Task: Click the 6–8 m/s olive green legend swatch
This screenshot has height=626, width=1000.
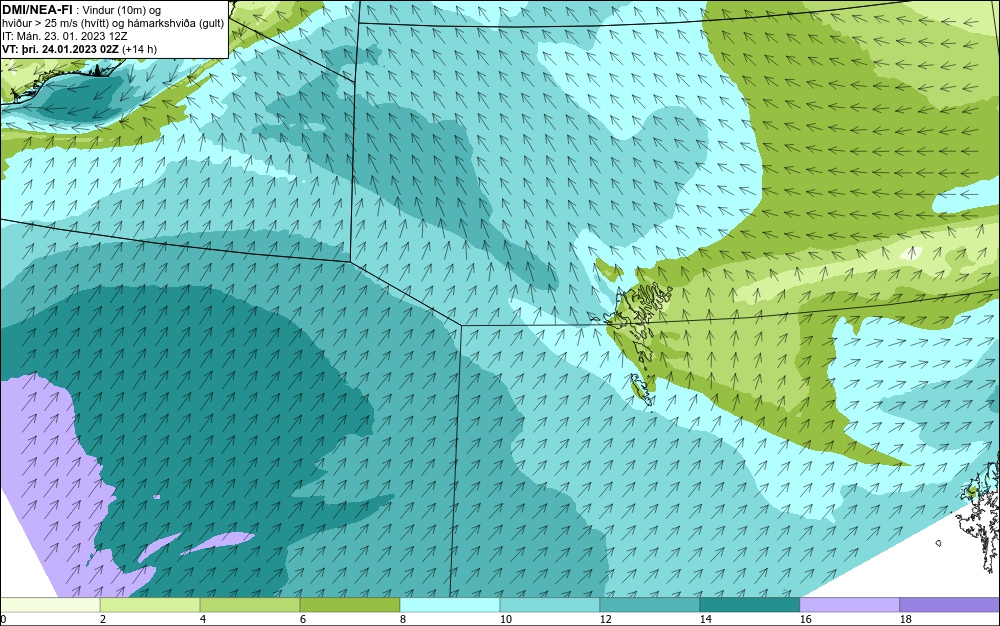Action: click(x=349, y=604)
